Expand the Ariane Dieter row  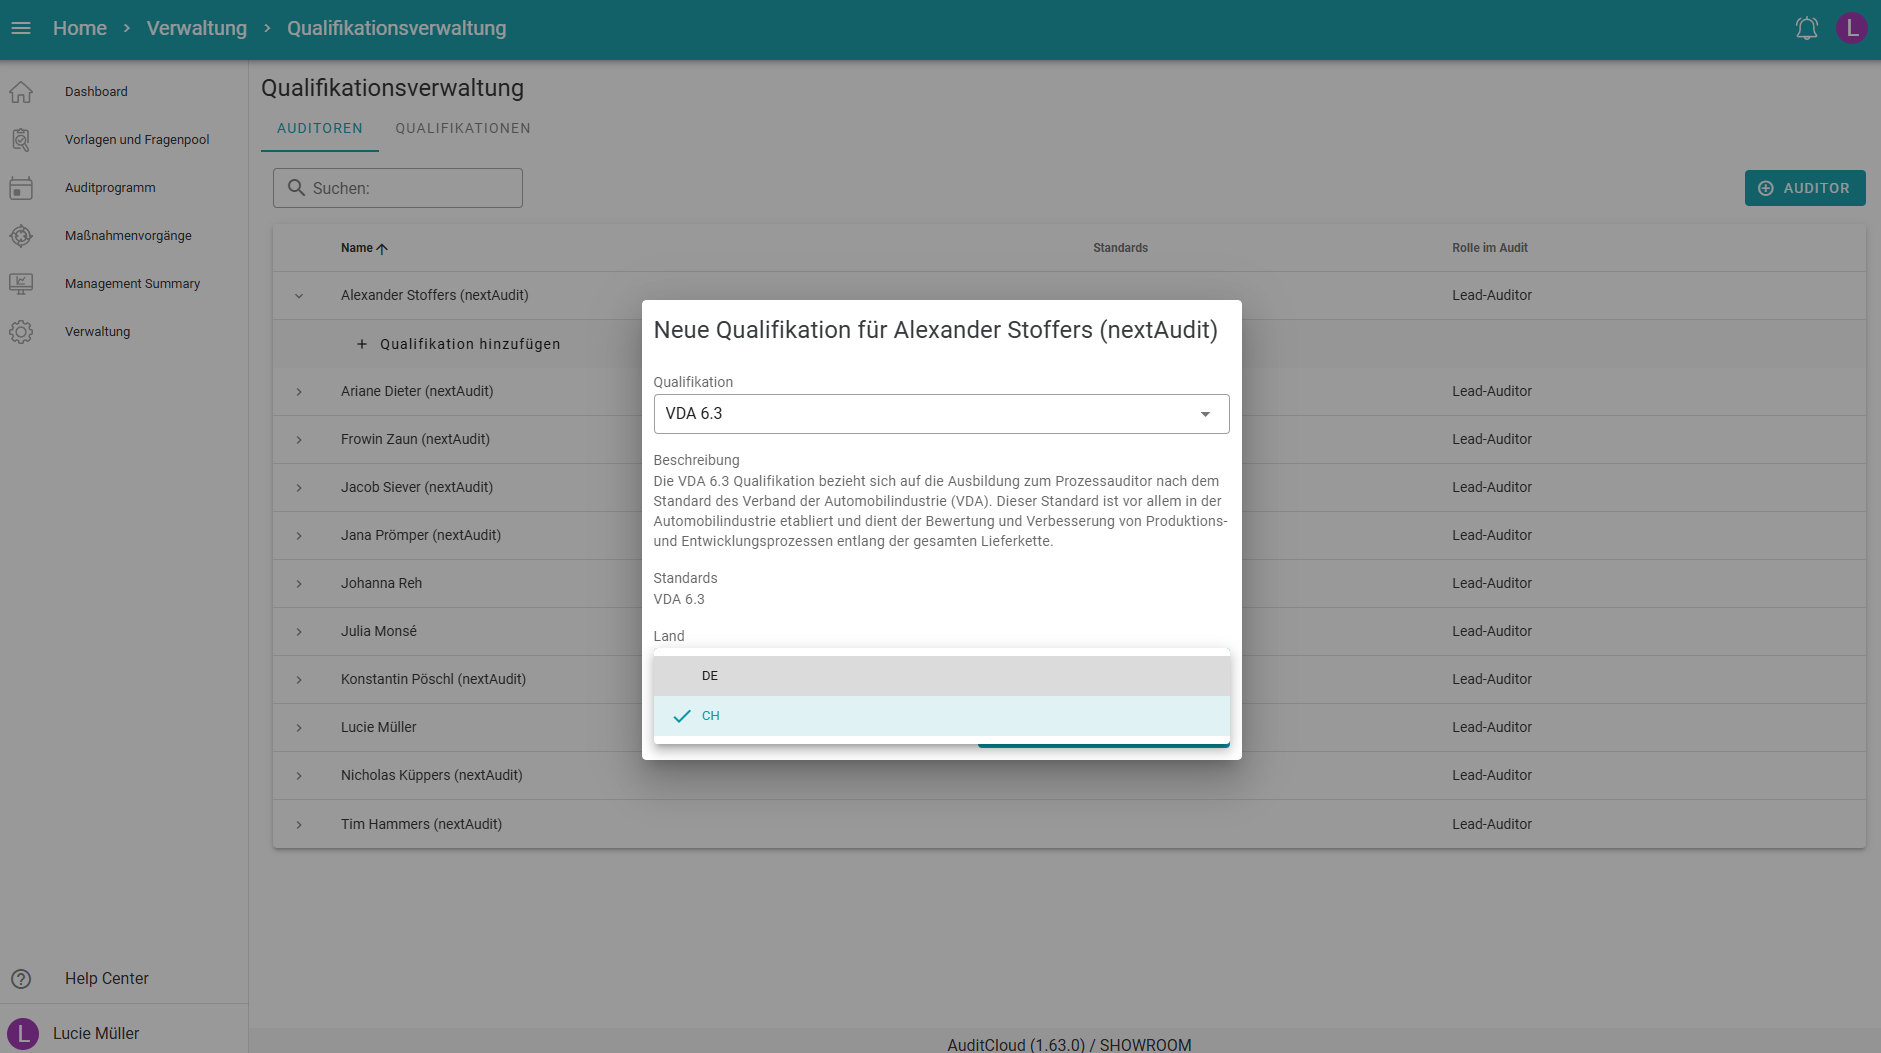coord(299,392)
